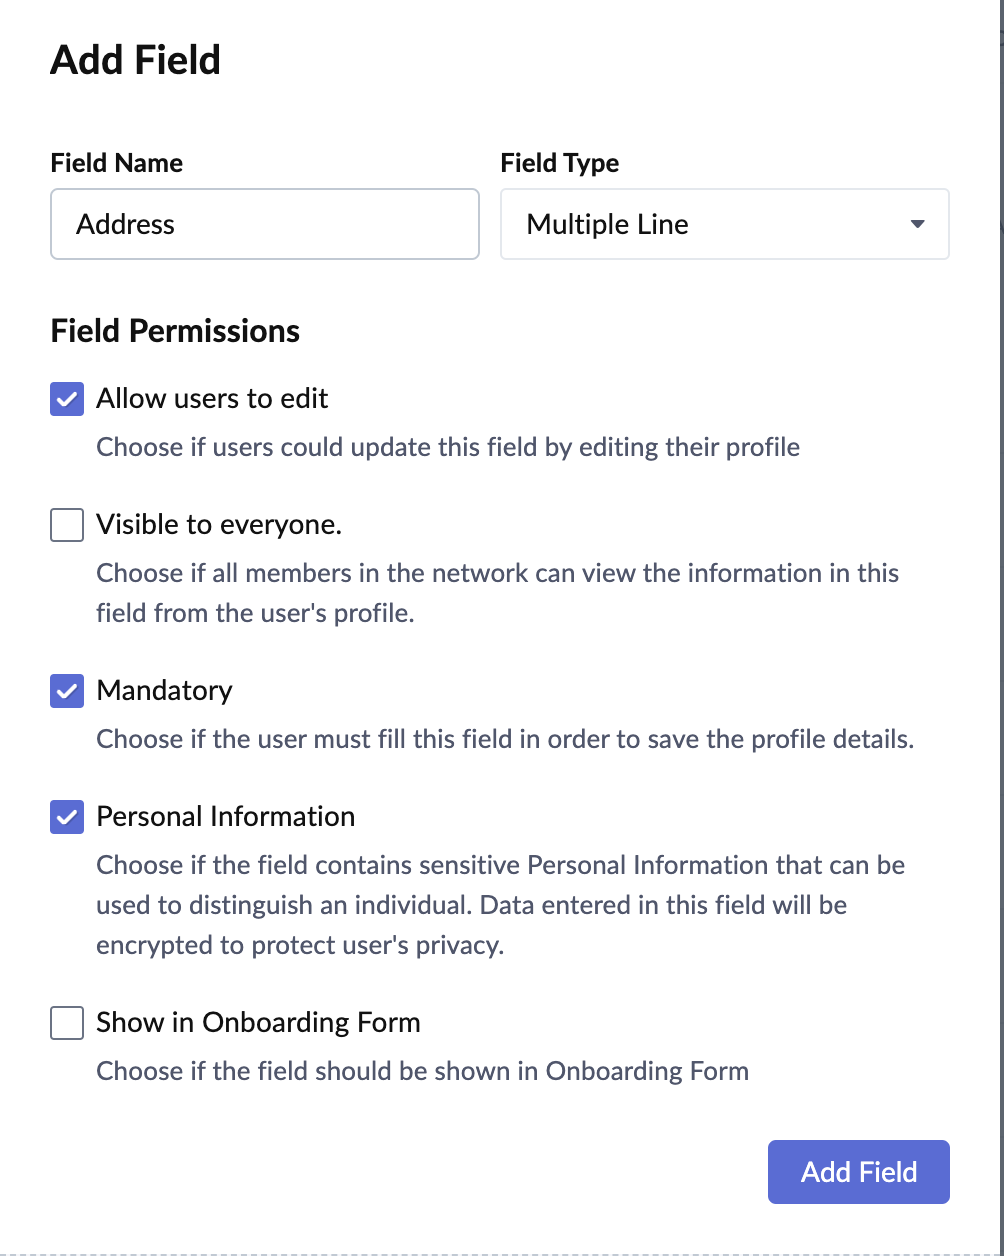Click the 'Allow users to edit' label text
This screenshot has height=1256, width=1004.
click(212, 399)
